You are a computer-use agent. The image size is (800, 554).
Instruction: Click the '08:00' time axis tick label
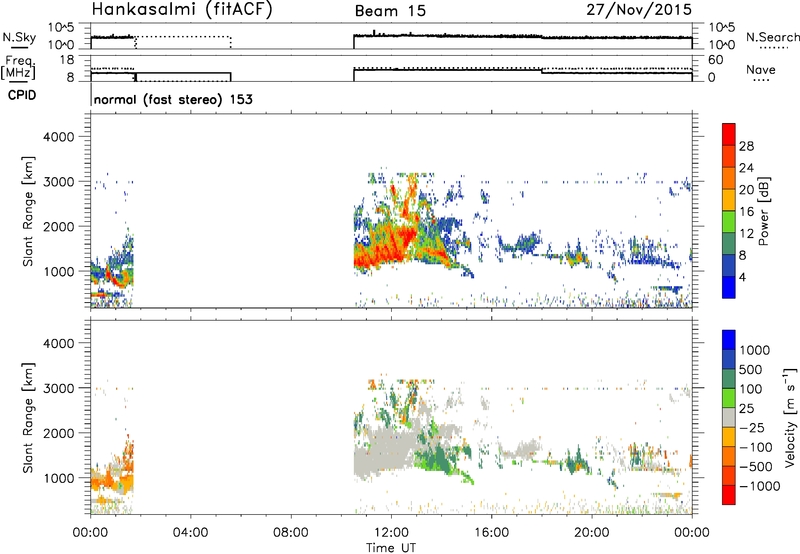[291, 533]
